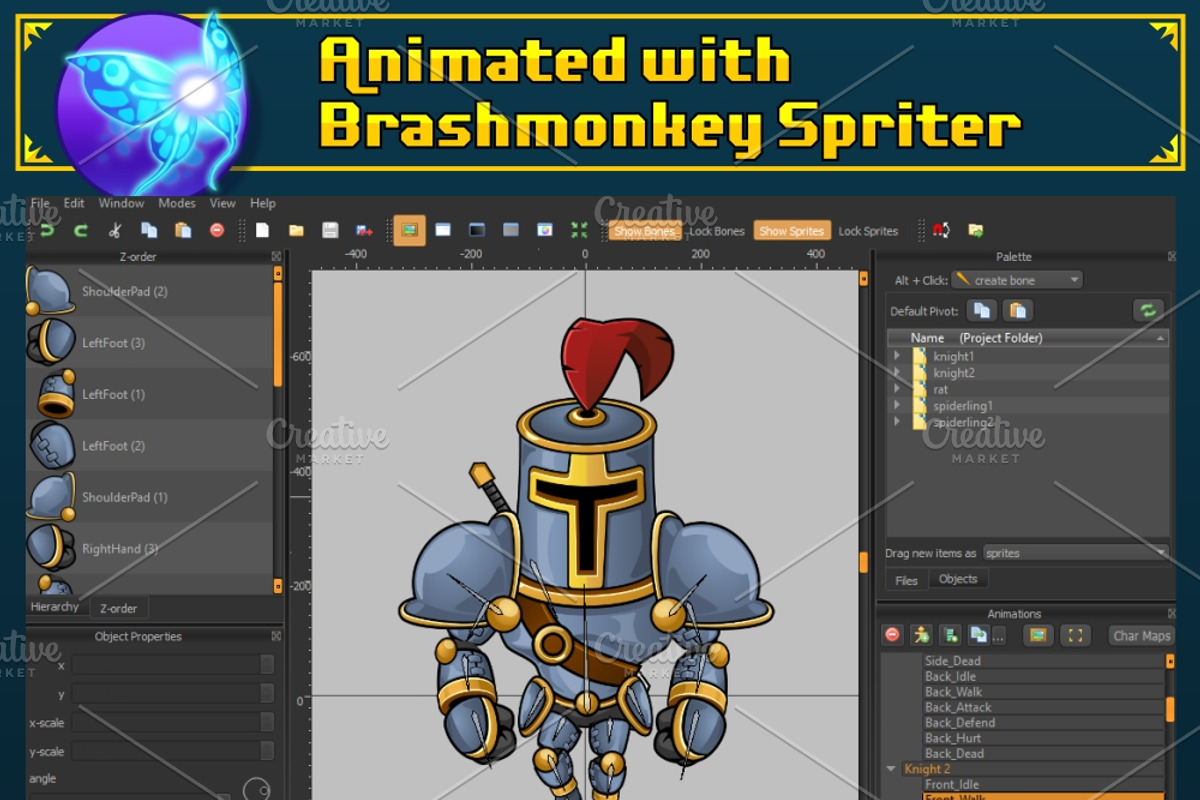Click the green expand arrows icon in toolbar
Image resolution: width=1200 pixels, height=800 pixels.
(579, 231)
